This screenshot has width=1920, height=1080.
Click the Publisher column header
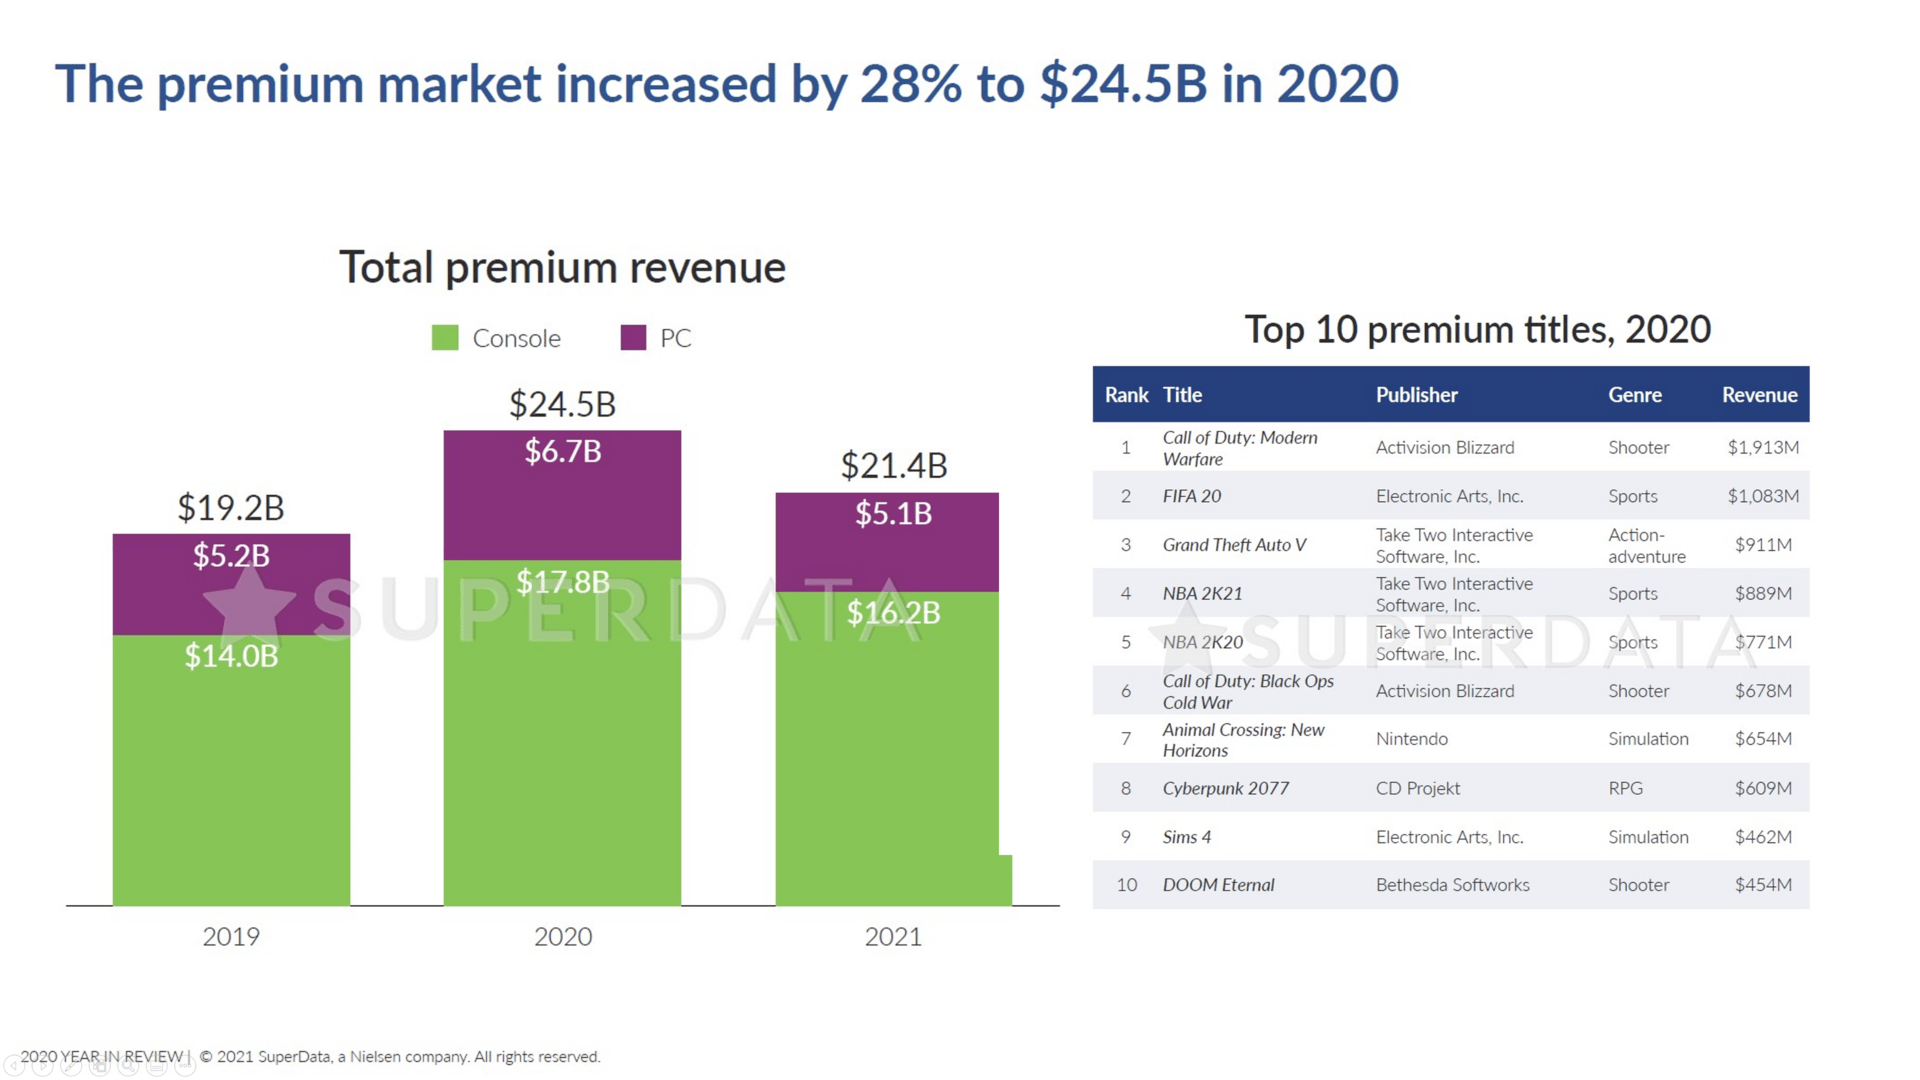tap(1416, 395)
